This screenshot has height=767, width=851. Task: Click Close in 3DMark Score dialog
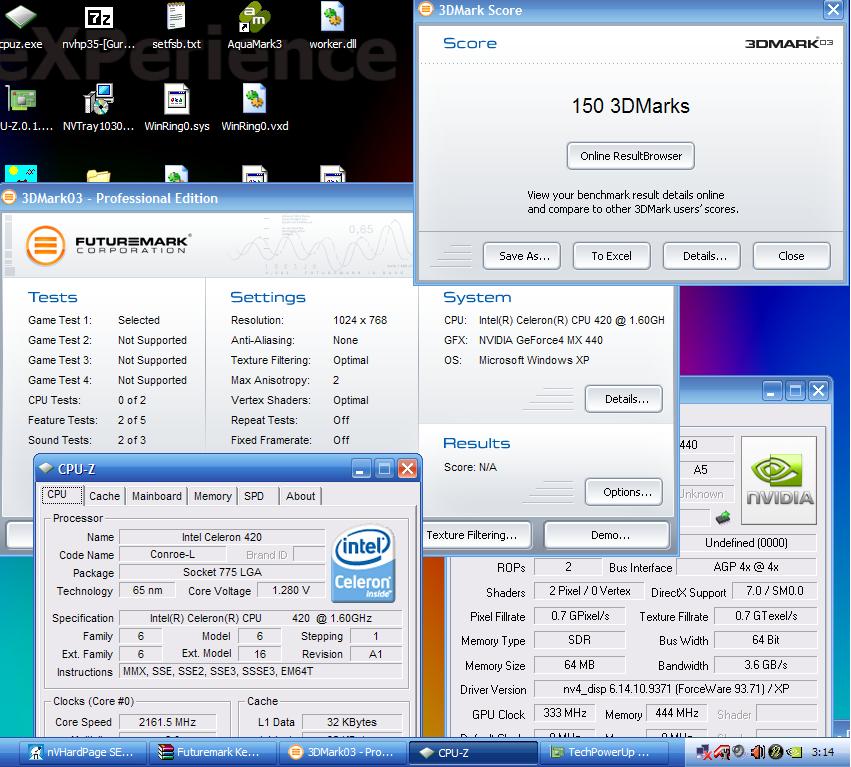(791, 256)
